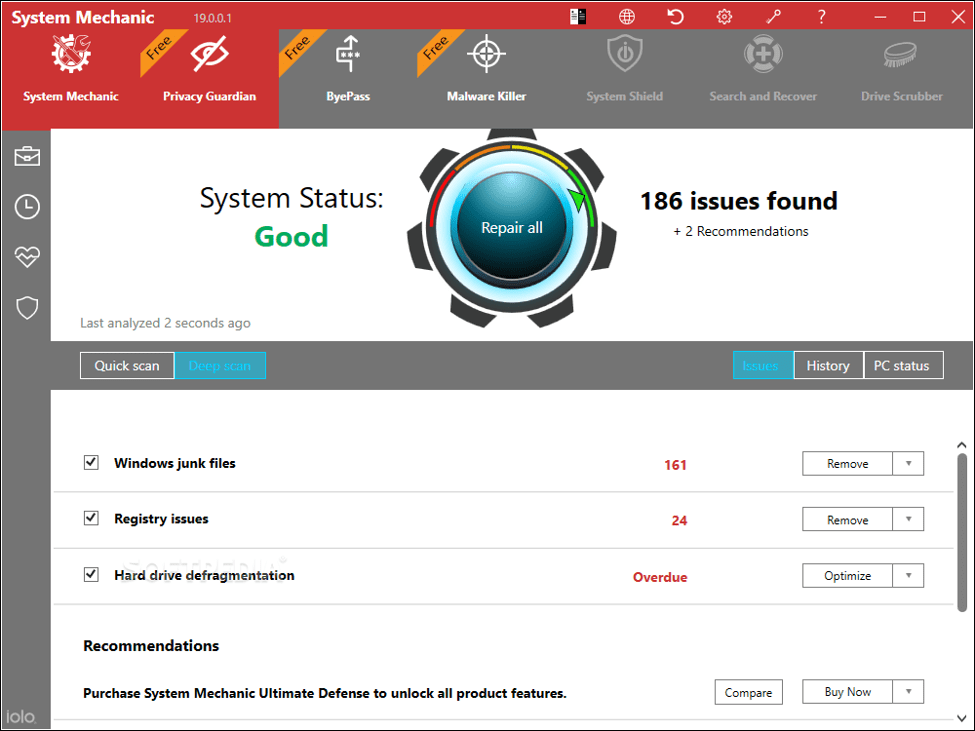The image size is (975, 731).
Task: Switch to the History tab
Action: (828, 366)
